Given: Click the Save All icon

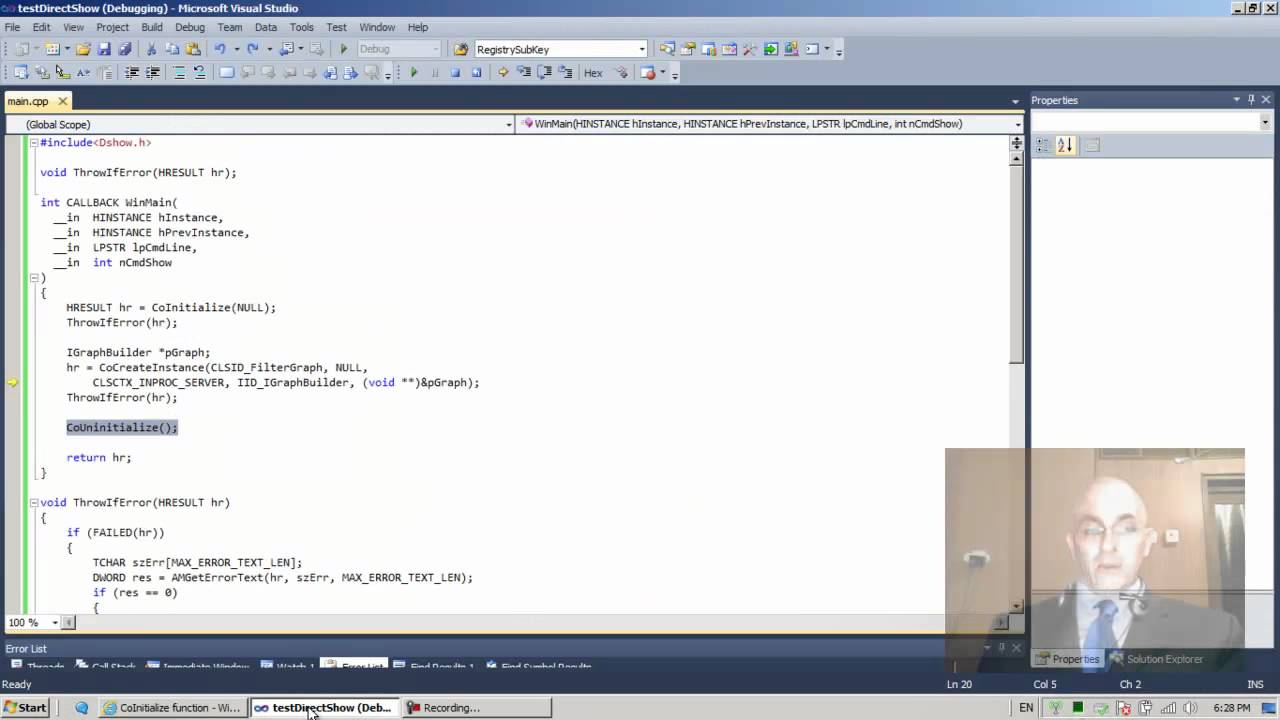Looking at the screenshot, I should 125,49.
